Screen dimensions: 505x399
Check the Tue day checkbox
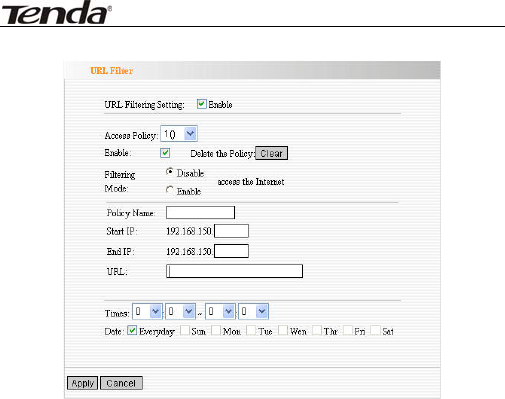pyautogui.click(x=251, y=330)
